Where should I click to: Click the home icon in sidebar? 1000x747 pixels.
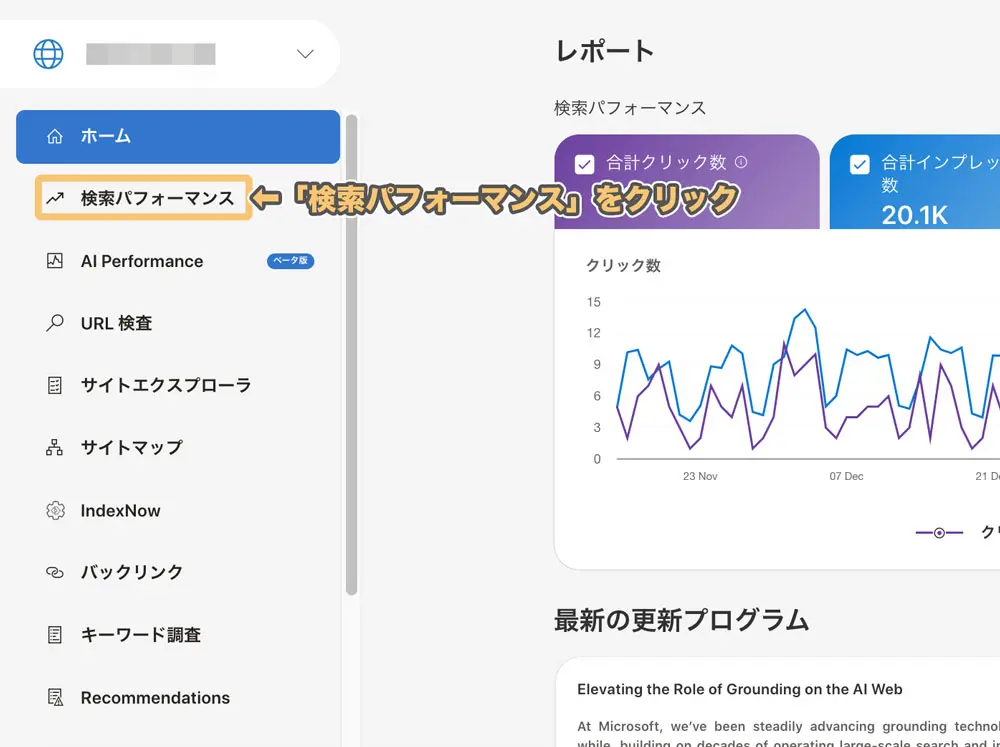click(55, 136)
